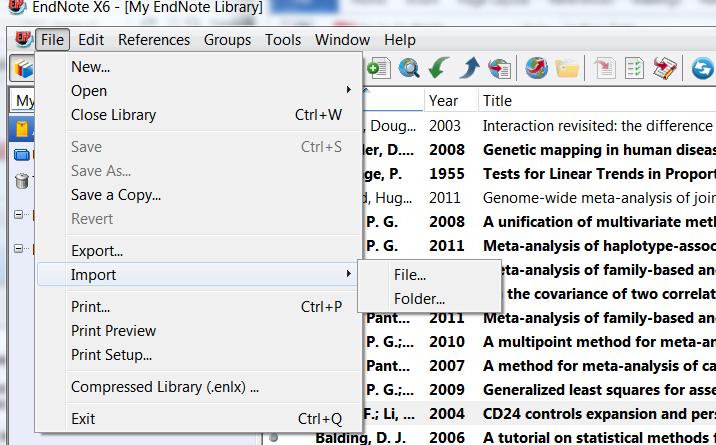Select 'A tutorial on statistical methods' reference
Image resolution: width=716 pixels, height=445 pixels.
[599, 437]
